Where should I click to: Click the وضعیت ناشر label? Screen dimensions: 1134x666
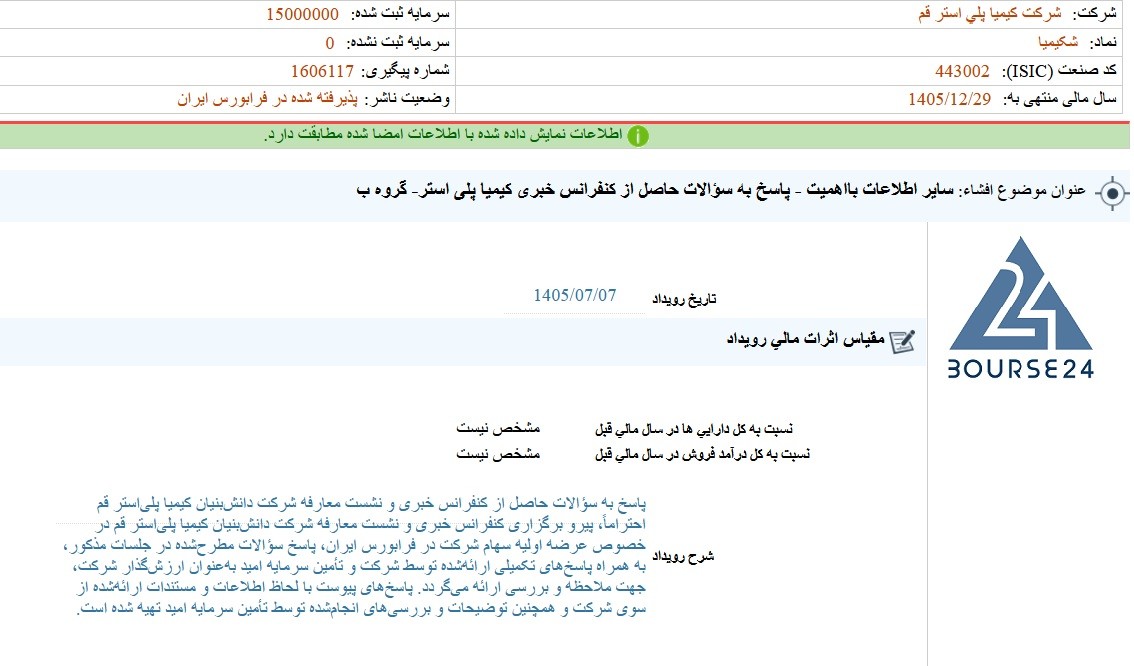[408, 99]
